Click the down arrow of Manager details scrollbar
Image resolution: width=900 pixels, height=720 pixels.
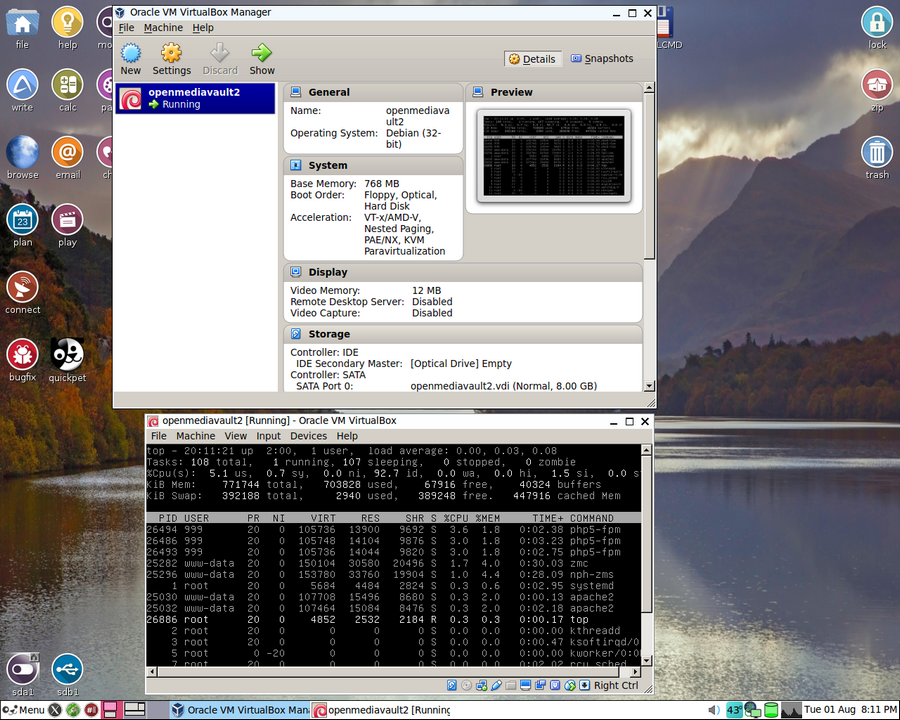pyautogui.click(x=649, y=386)
